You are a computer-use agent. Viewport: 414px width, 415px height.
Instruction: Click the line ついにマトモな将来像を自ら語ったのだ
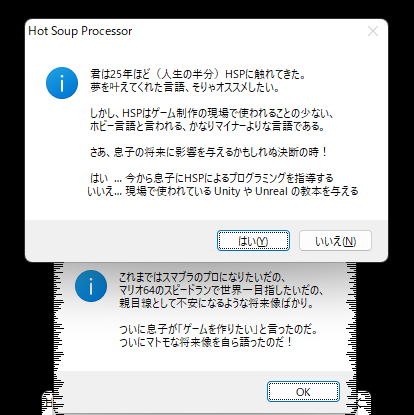pyautogui.click(x=206, y=342)
